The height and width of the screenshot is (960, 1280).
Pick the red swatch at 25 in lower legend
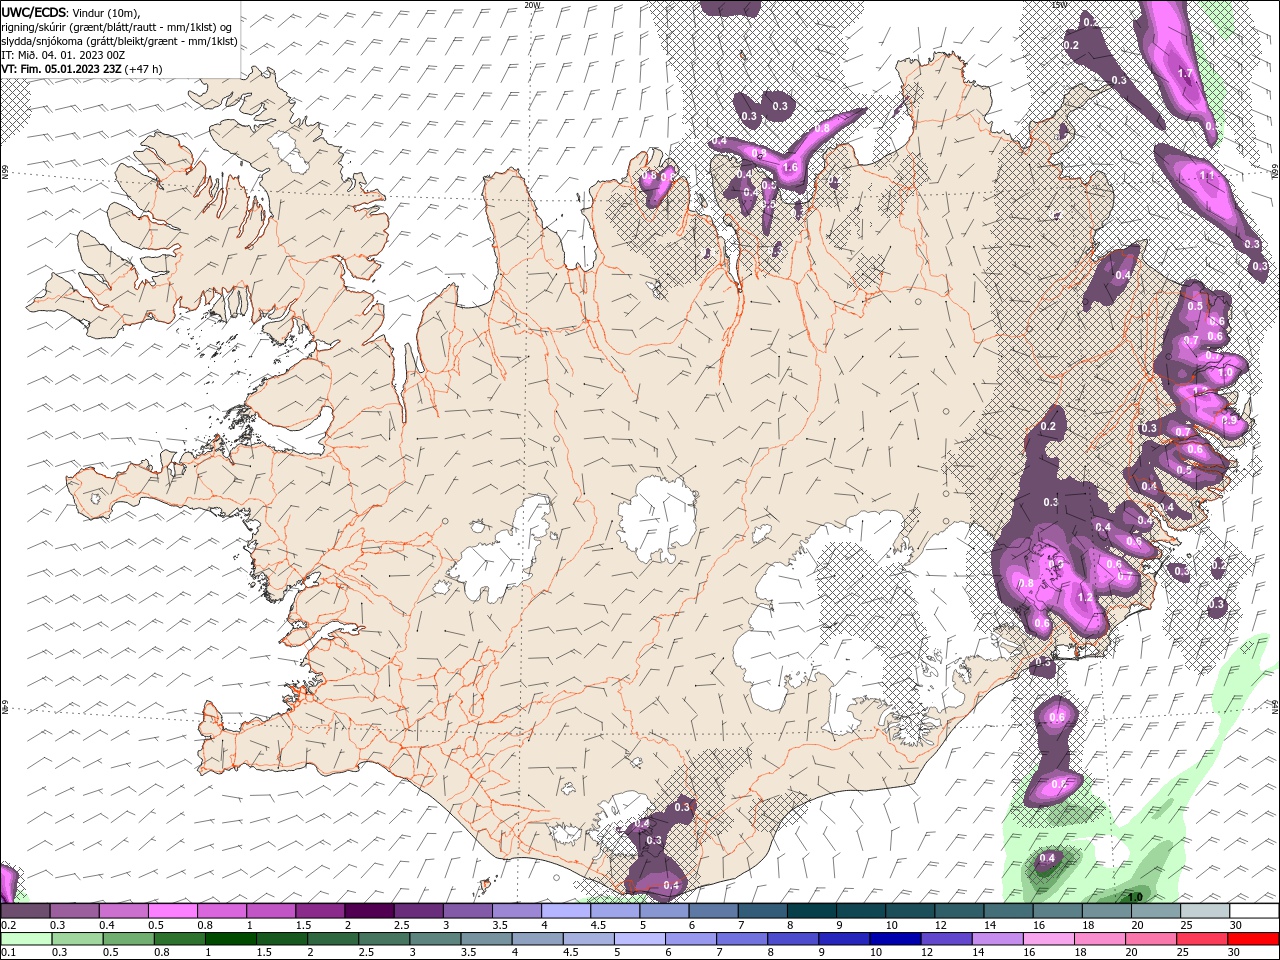click(x=1200, y=938)
